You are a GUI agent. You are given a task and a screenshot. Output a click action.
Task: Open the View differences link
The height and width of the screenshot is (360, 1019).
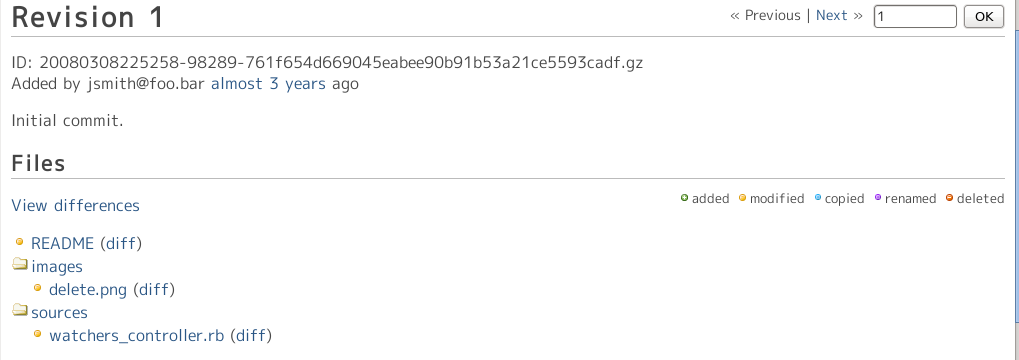[75, 205]
